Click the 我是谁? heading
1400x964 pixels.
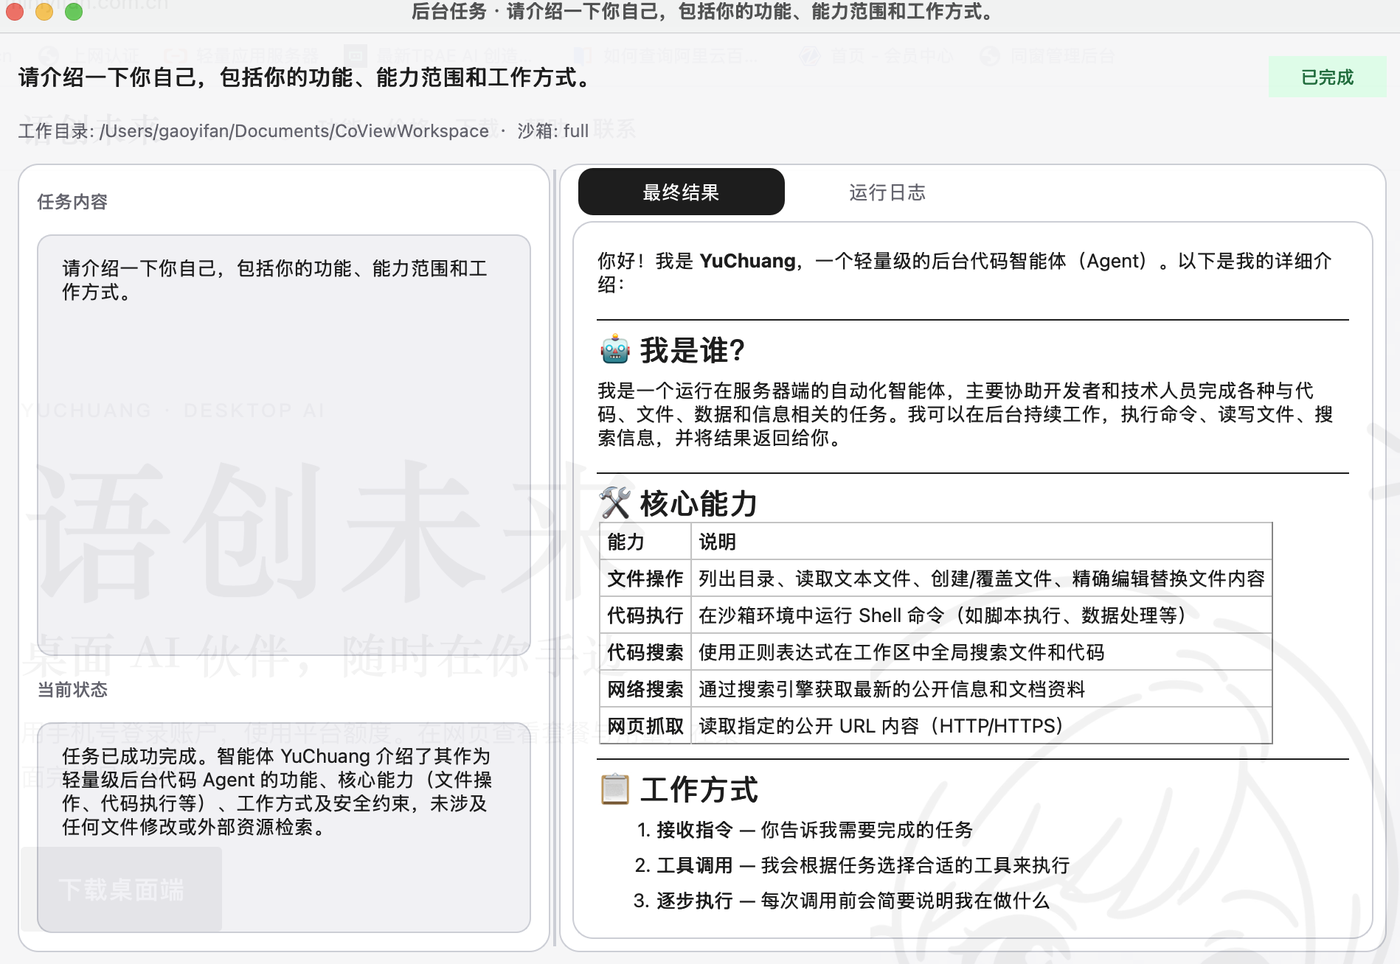pyautogui.click(x=692, y=350)
